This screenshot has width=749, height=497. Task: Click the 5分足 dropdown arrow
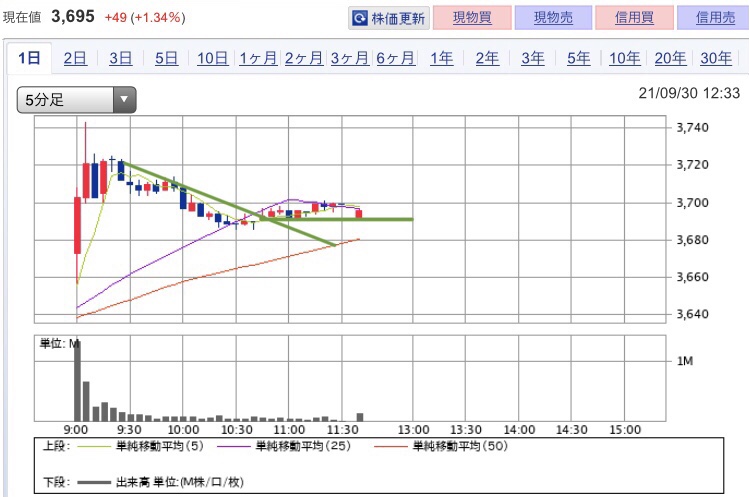click(x=125, y=100)
